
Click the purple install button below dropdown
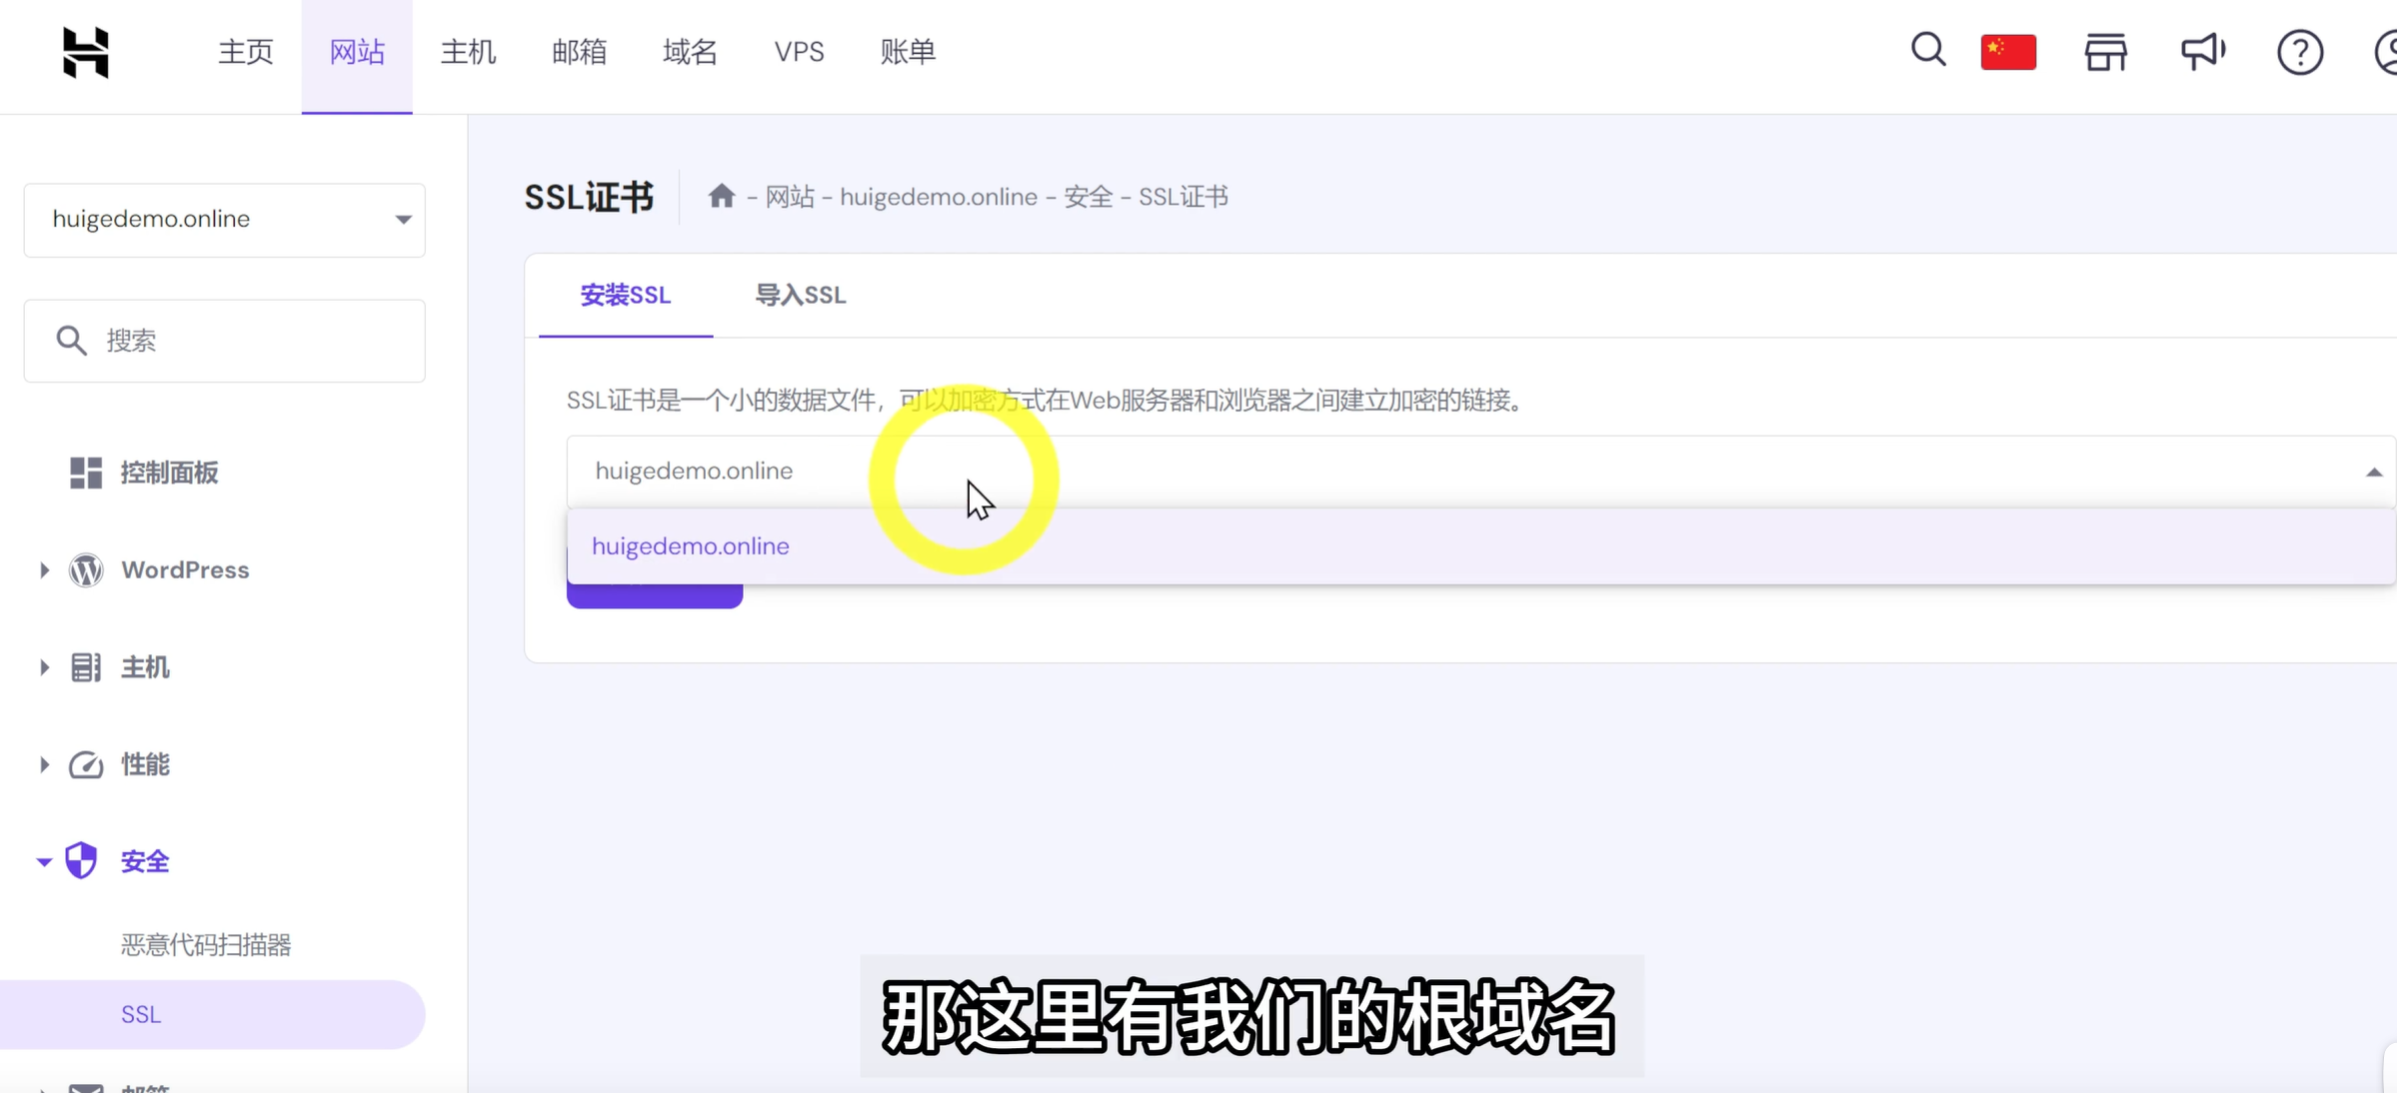coord(654,595)
